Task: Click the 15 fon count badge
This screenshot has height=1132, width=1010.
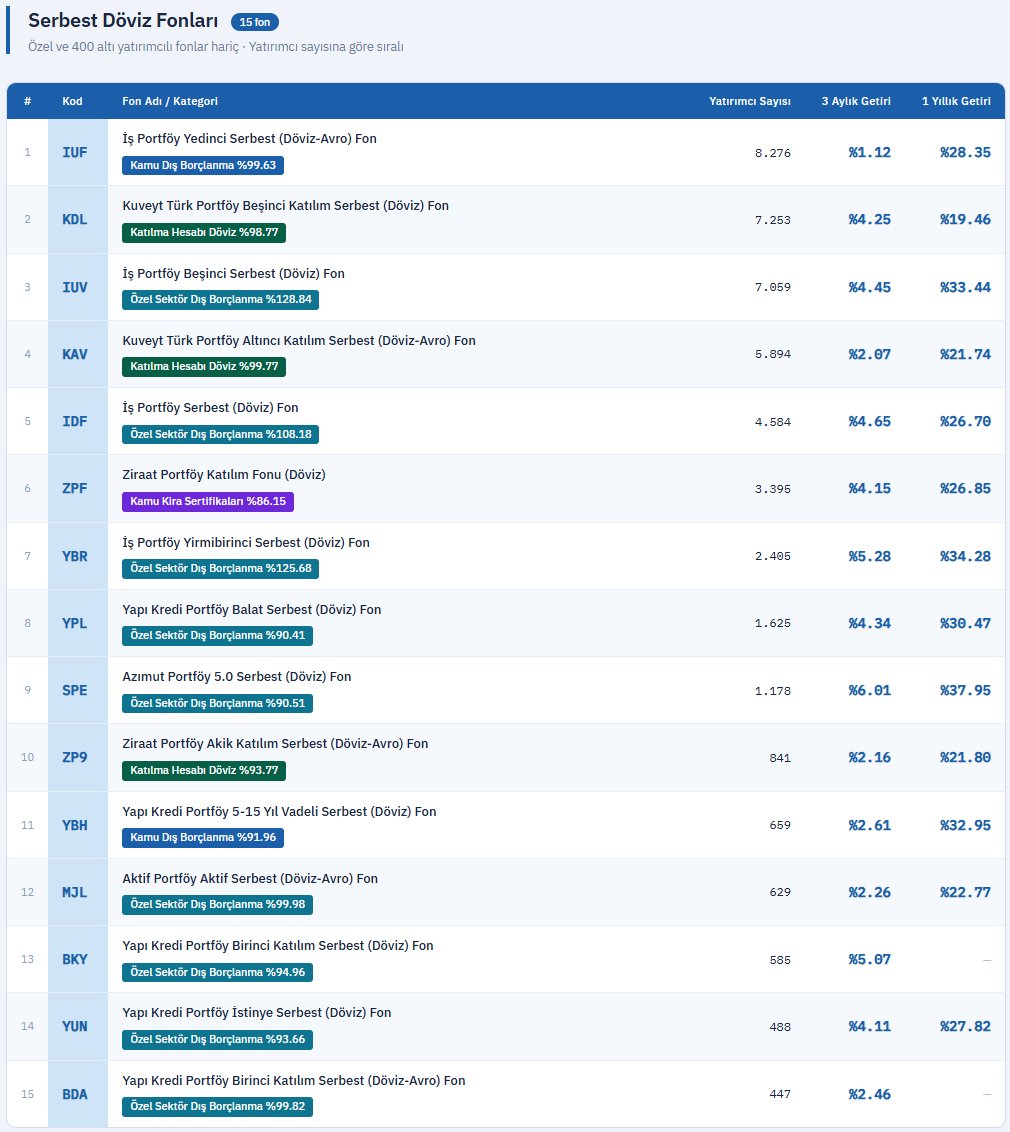Action: (255, 22)
